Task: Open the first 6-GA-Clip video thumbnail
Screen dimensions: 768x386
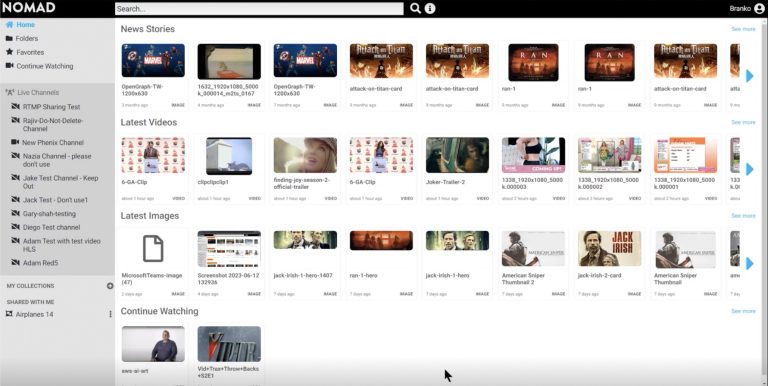Action: (153, 155)
